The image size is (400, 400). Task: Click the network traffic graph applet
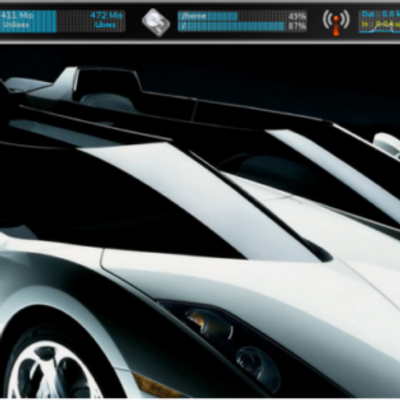pyautogui.click(x=379, y=22)
